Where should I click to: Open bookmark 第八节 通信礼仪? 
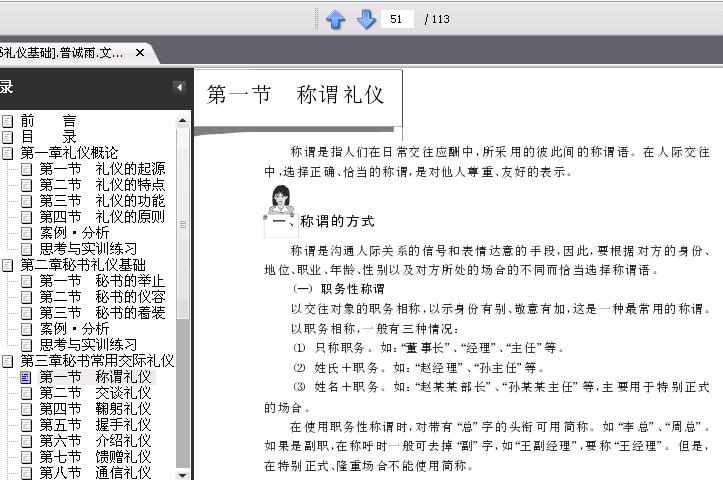95,473
